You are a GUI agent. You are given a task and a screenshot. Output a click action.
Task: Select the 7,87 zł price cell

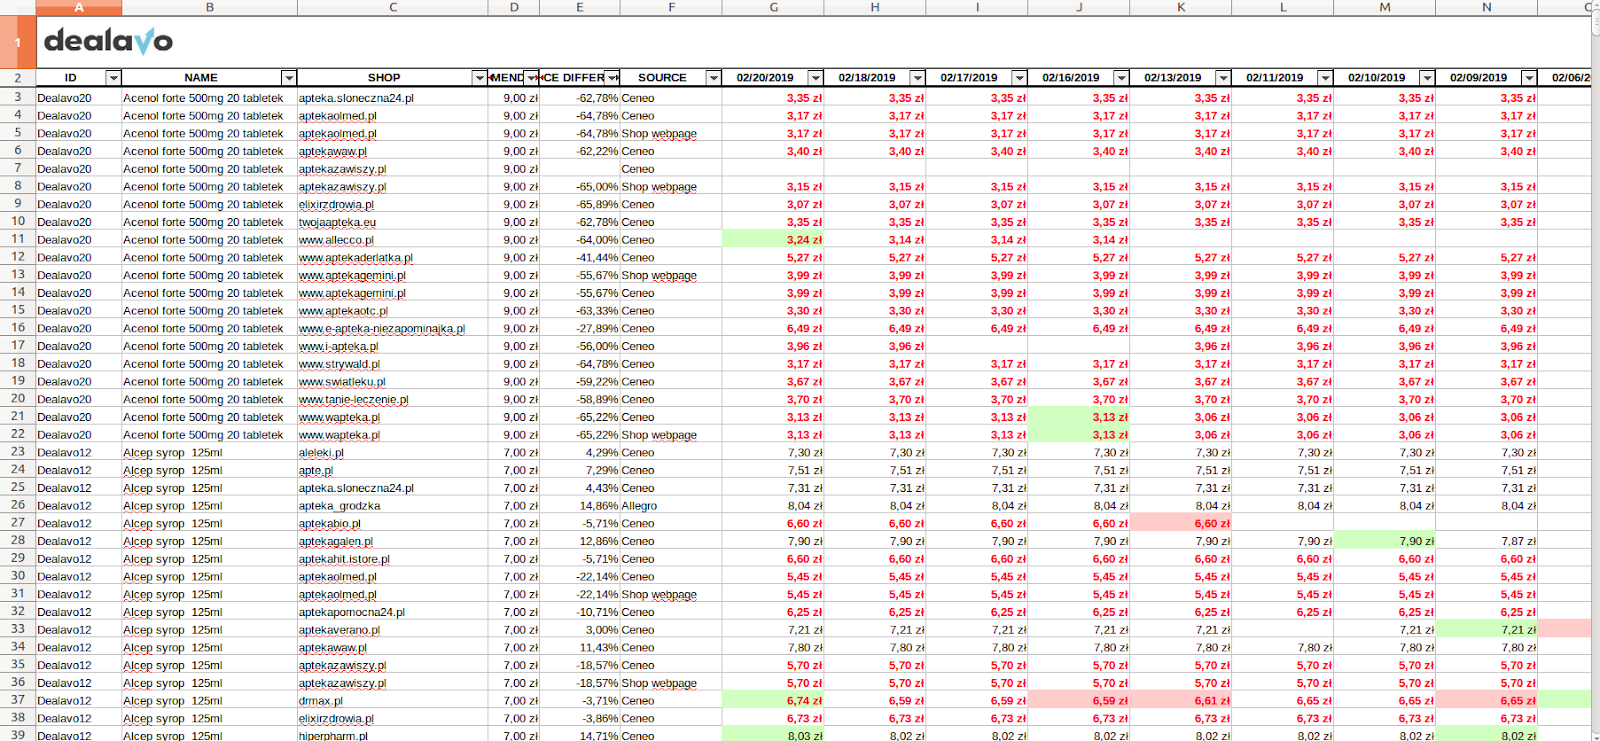[1486, 541]
